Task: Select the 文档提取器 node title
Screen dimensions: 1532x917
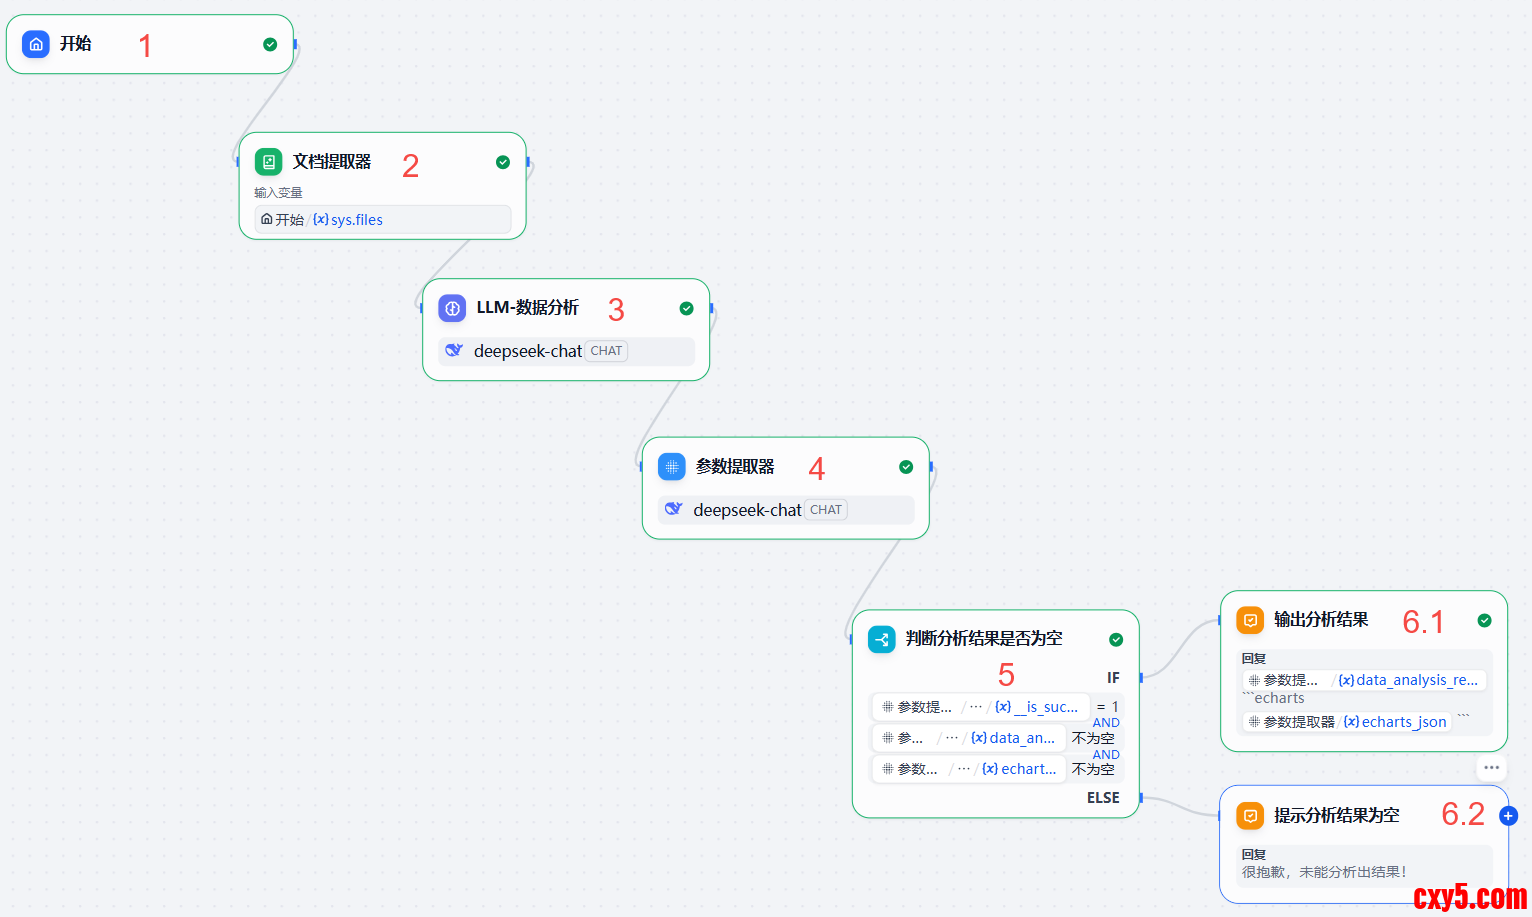Action: (x=332, y=162)
